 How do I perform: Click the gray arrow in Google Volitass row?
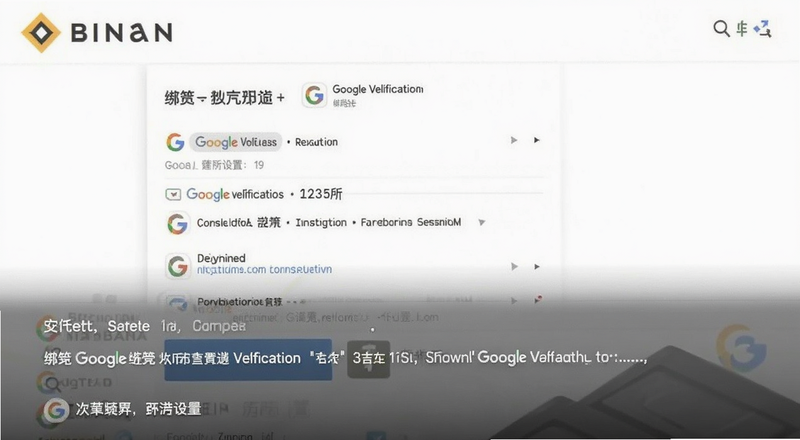point(514,140)
